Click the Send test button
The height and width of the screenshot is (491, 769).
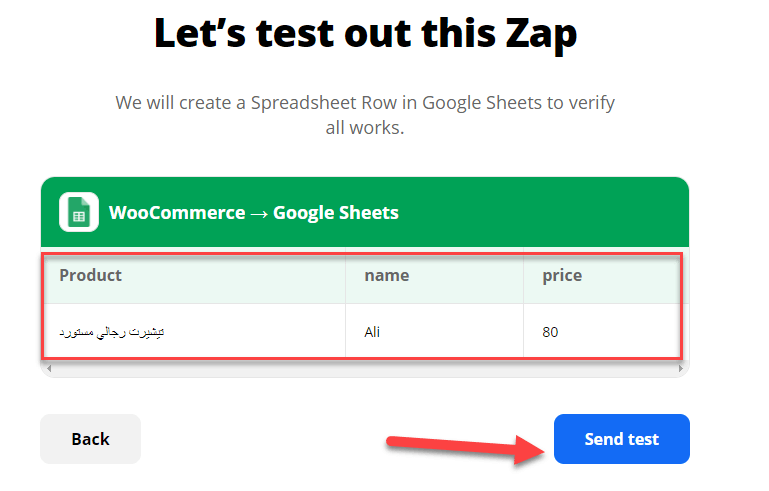[x=621, y=439]
